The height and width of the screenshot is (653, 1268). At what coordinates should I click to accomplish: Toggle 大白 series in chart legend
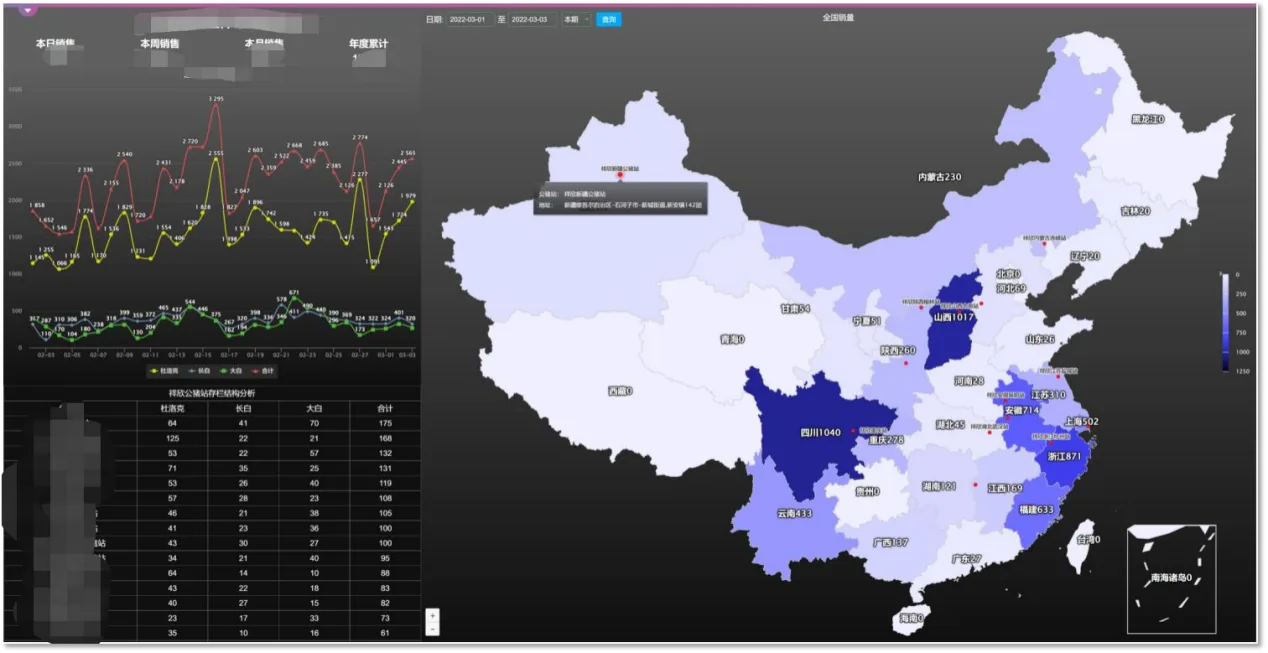click(x=232, y=371)
